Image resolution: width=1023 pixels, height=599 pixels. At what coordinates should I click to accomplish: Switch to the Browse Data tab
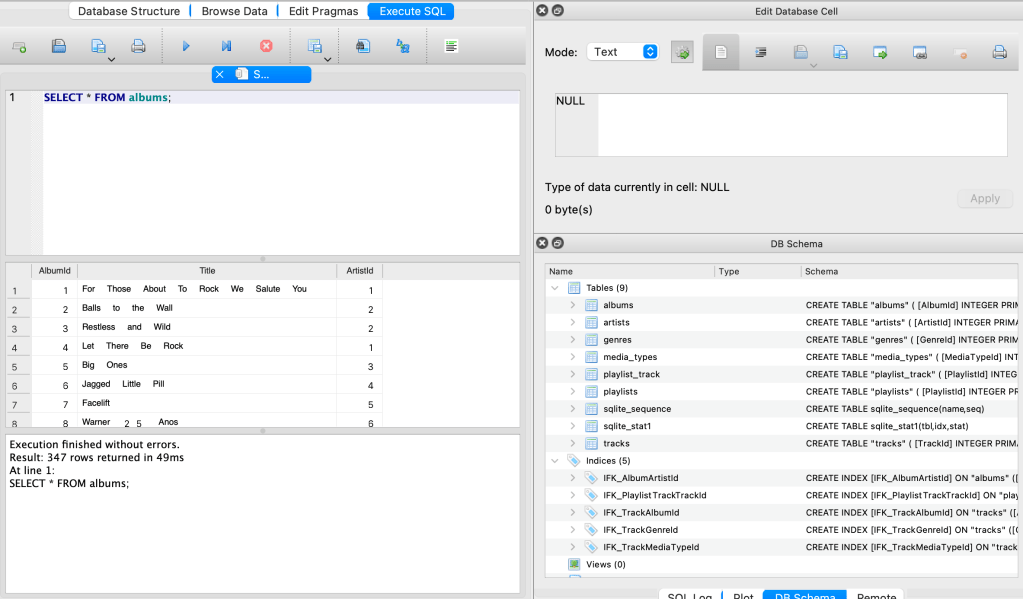tap(234, 11)
